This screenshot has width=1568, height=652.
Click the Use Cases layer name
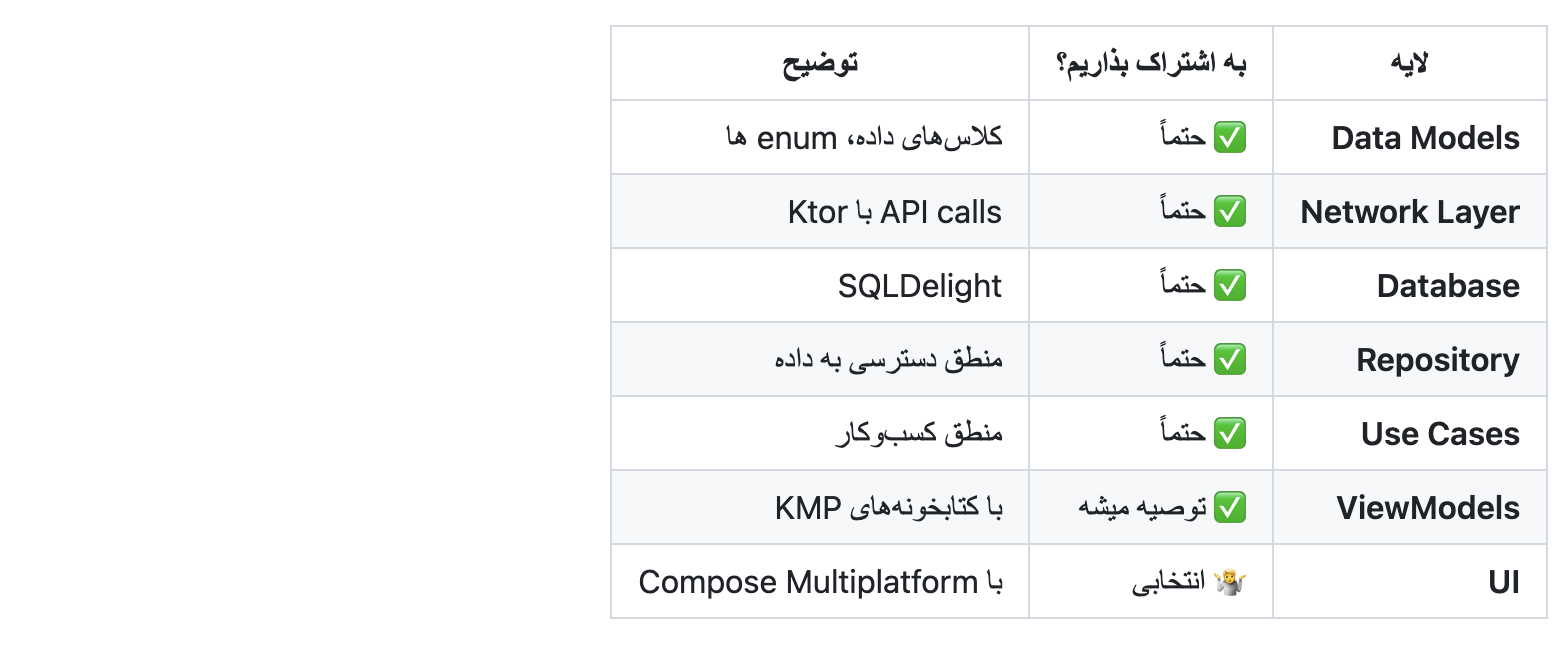point(1440,434)
